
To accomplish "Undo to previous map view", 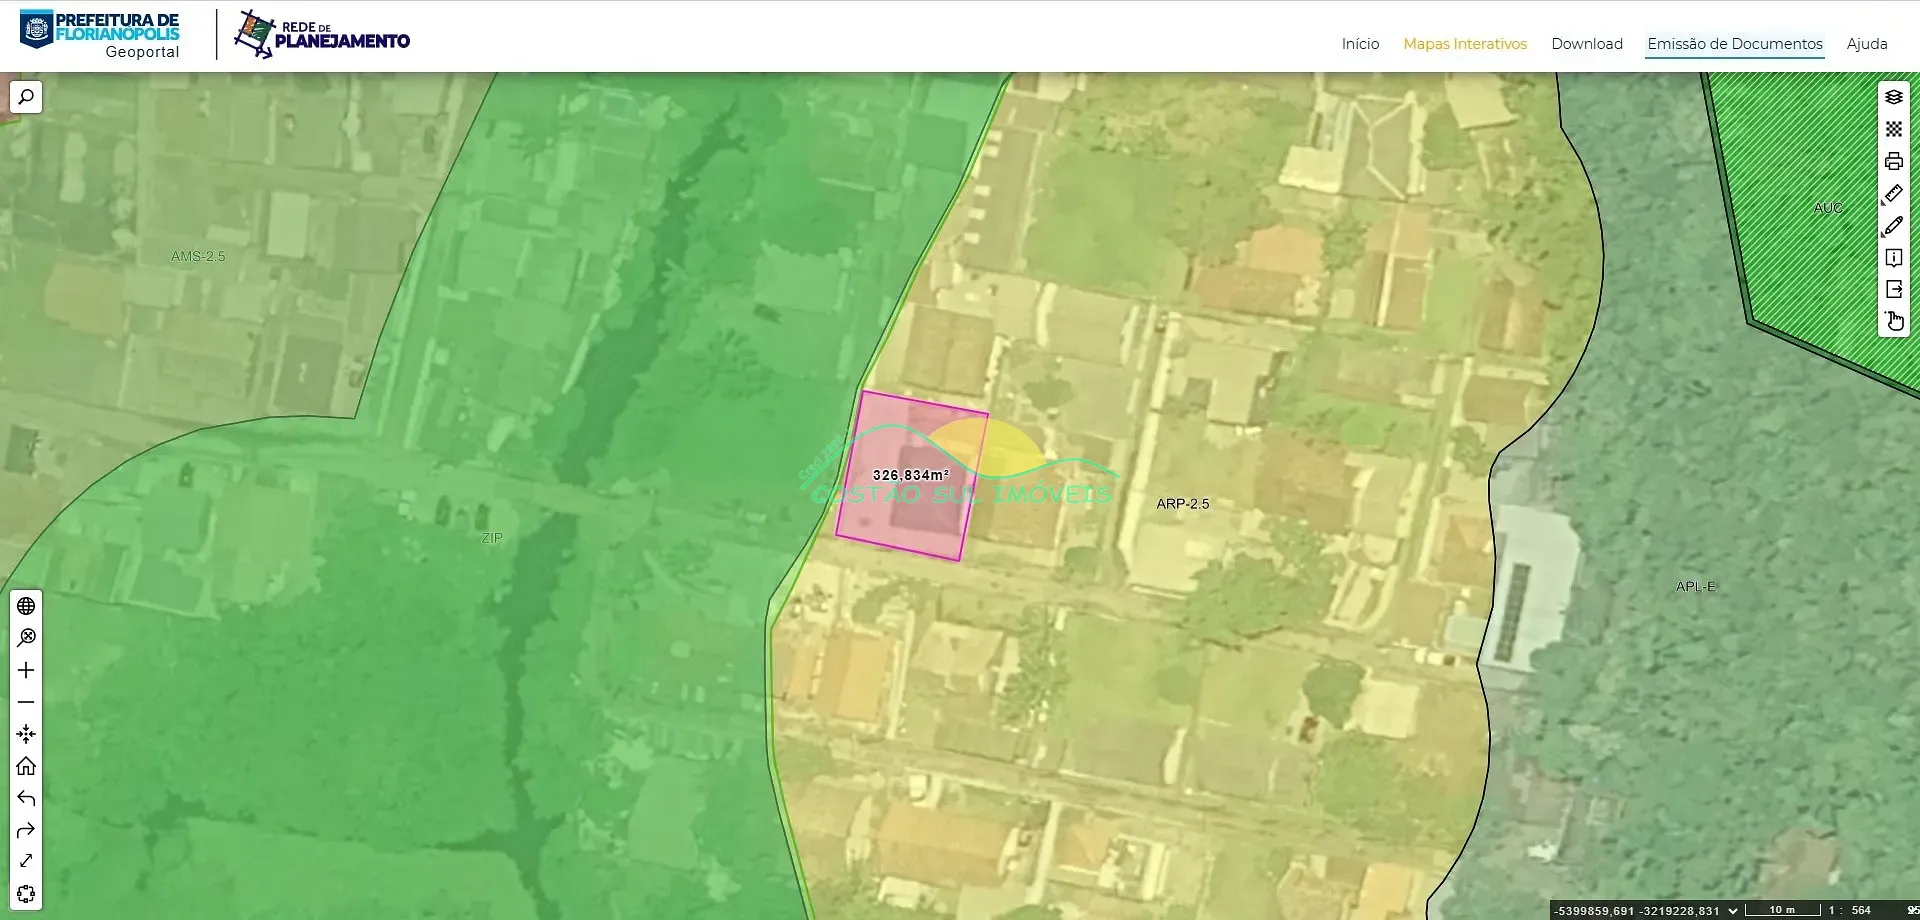I will tap(26, 798).
